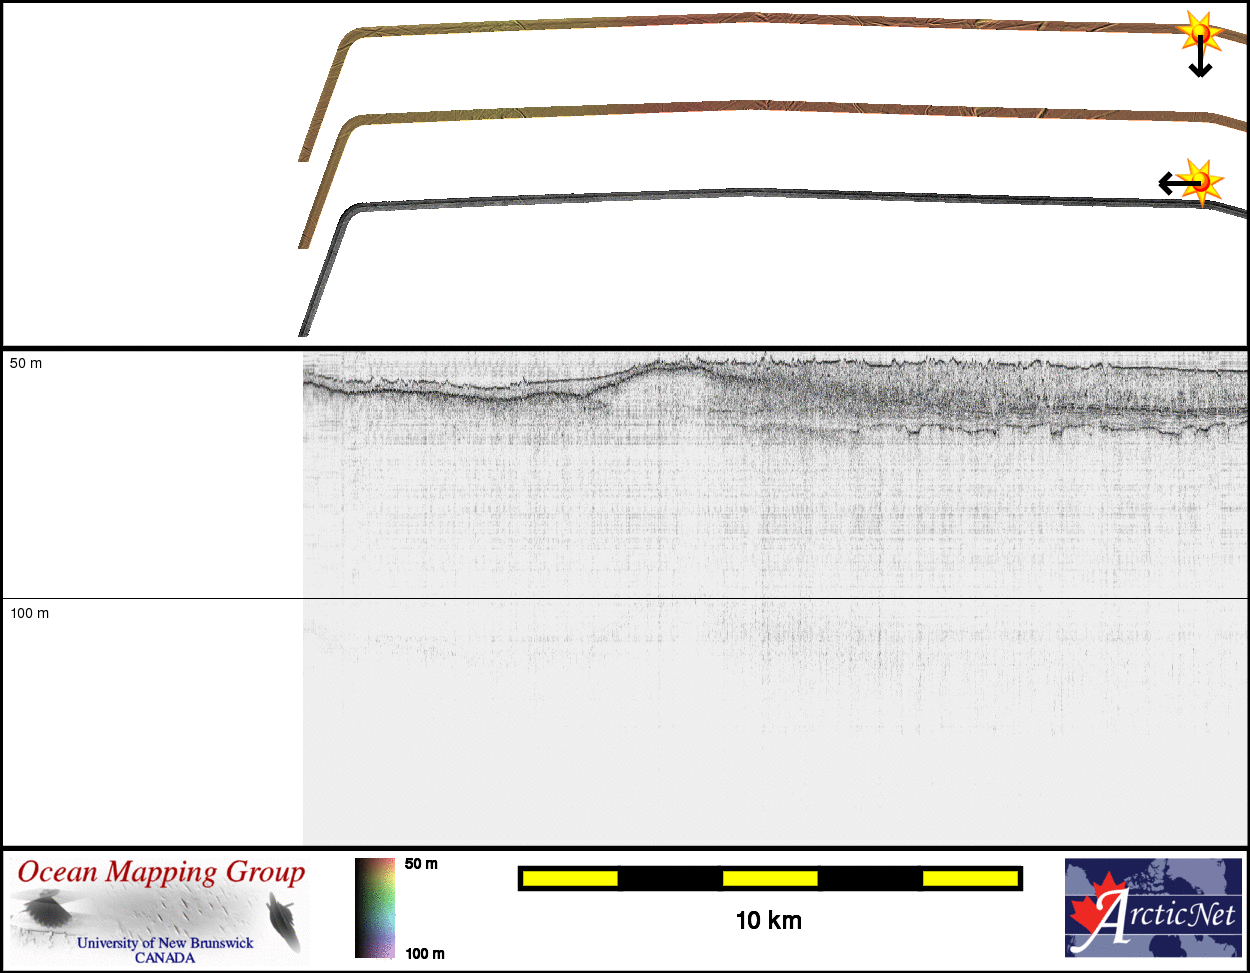
Task: Click the middle yellow segment of scale bar
Action: (769, 878)
